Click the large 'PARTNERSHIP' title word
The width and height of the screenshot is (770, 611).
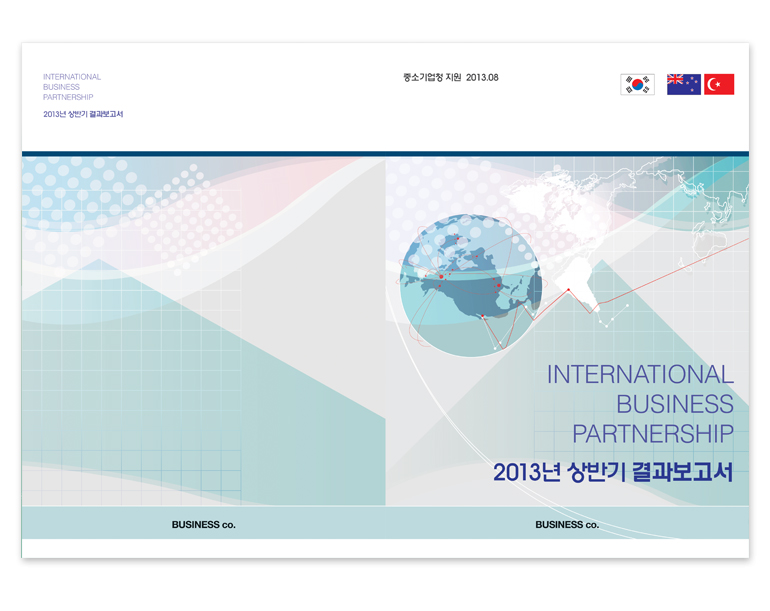point(653,434)
